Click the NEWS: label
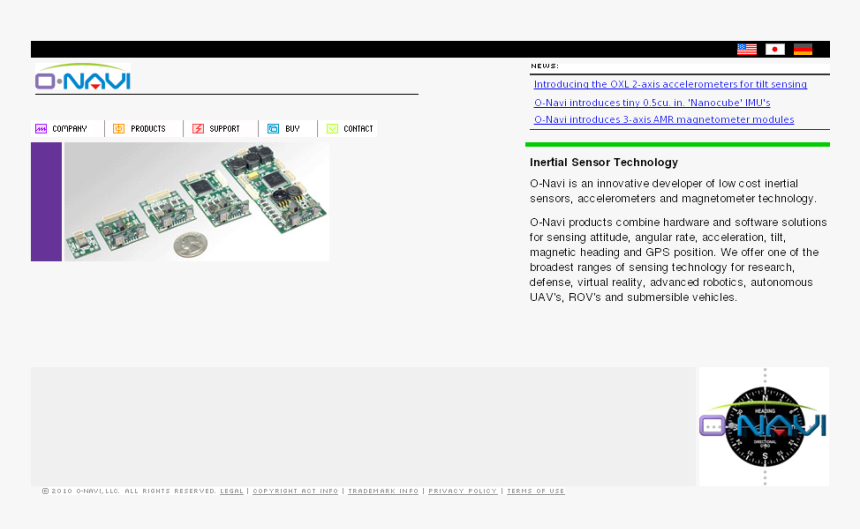Screen dimensions: 860x529 point(545,66)
